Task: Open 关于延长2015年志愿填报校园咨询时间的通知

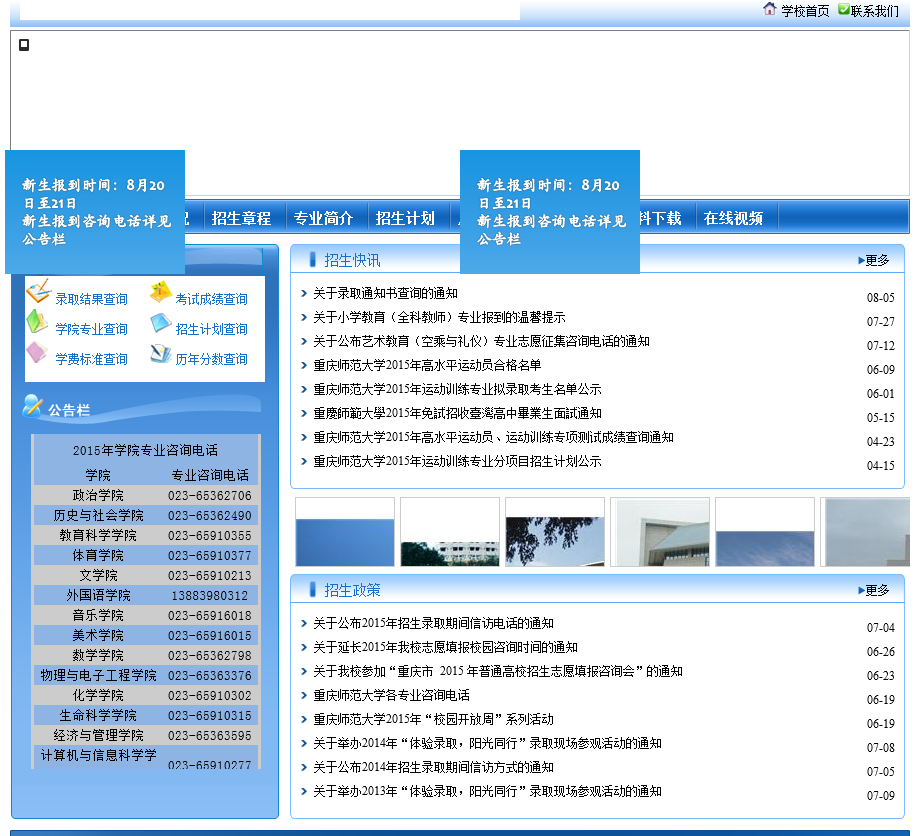Action: click(445, 647)
